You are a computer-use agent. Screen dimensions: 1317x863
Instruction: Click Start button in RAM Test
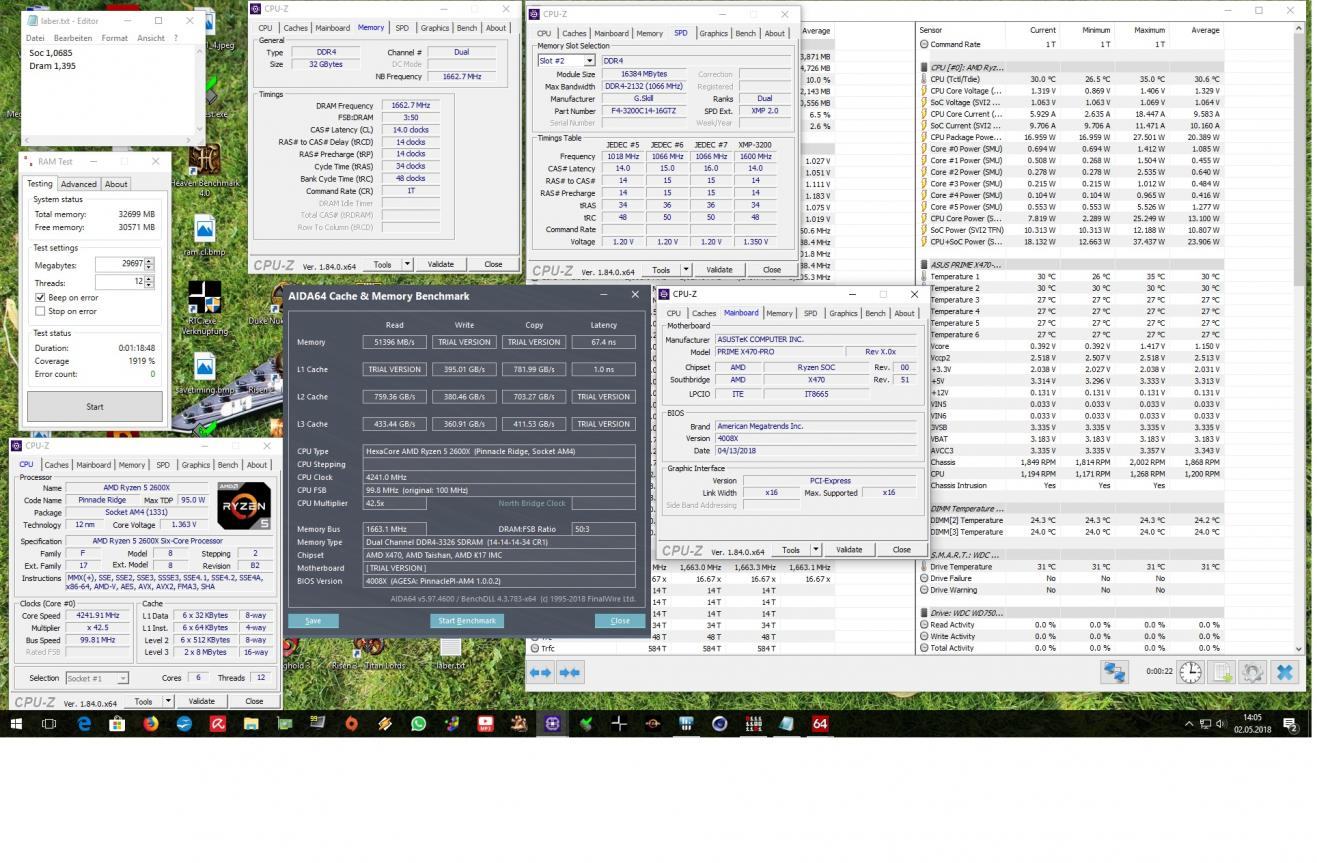coord(94,406)
